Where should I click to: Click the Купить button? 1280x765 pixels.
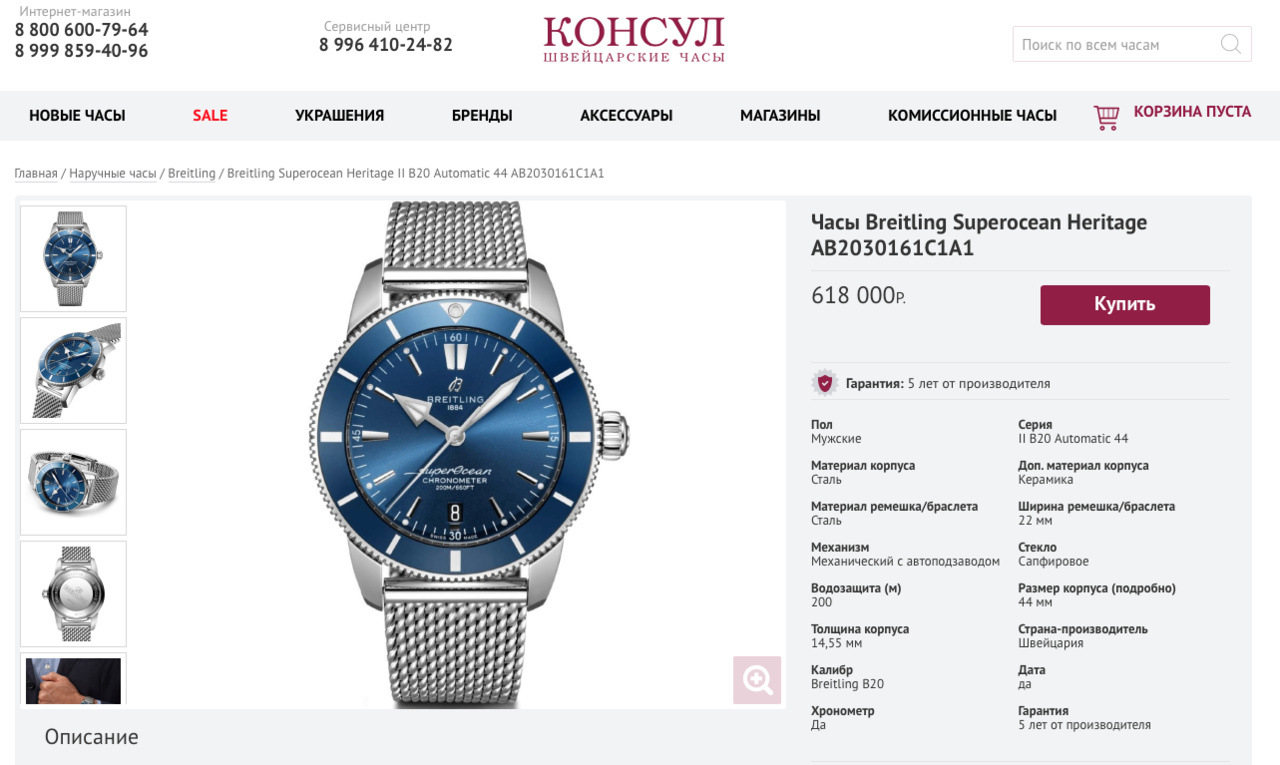click(x=1125, y=305)
